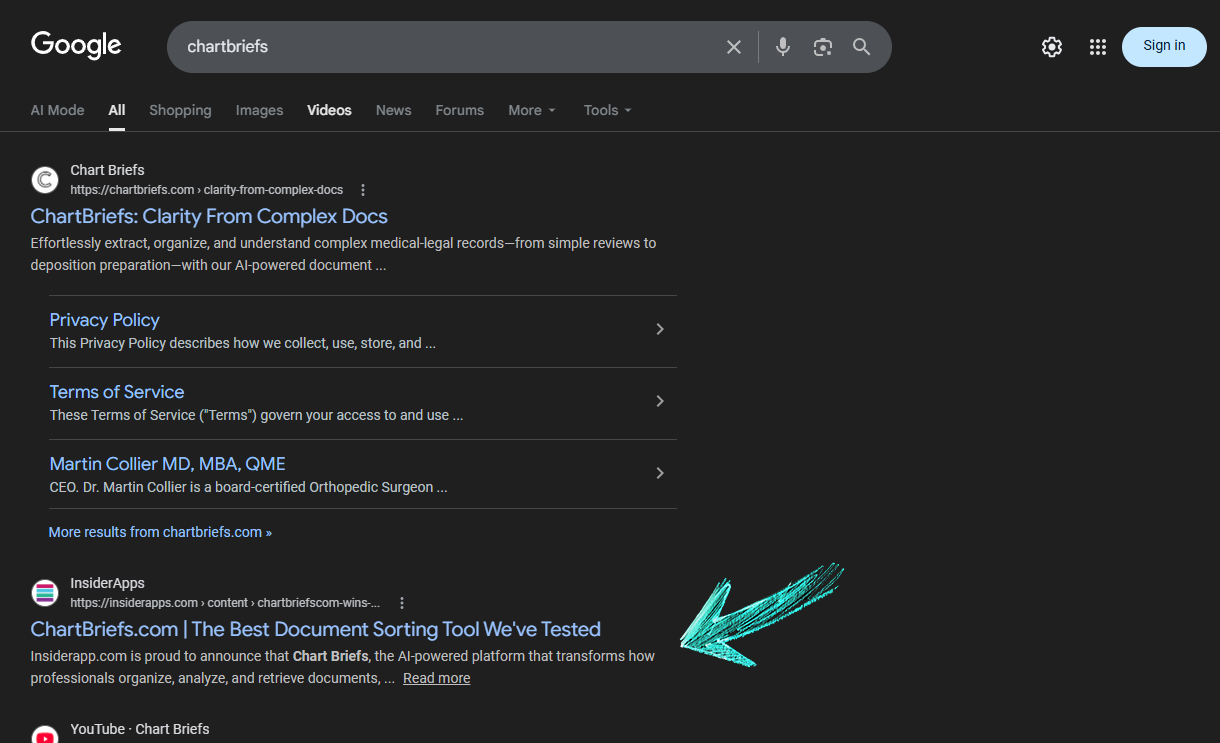Open three-dot menu for InsiderApps result
This screenshot has height=743, width=1220.
(402, 603)
